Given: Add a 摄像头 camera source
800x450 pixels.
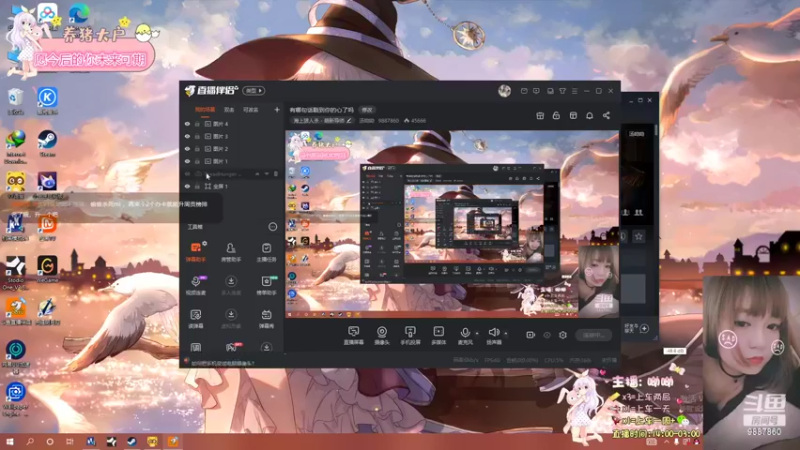Looking at the screenshot, I should pyautogui.click(x=382, y=335).
